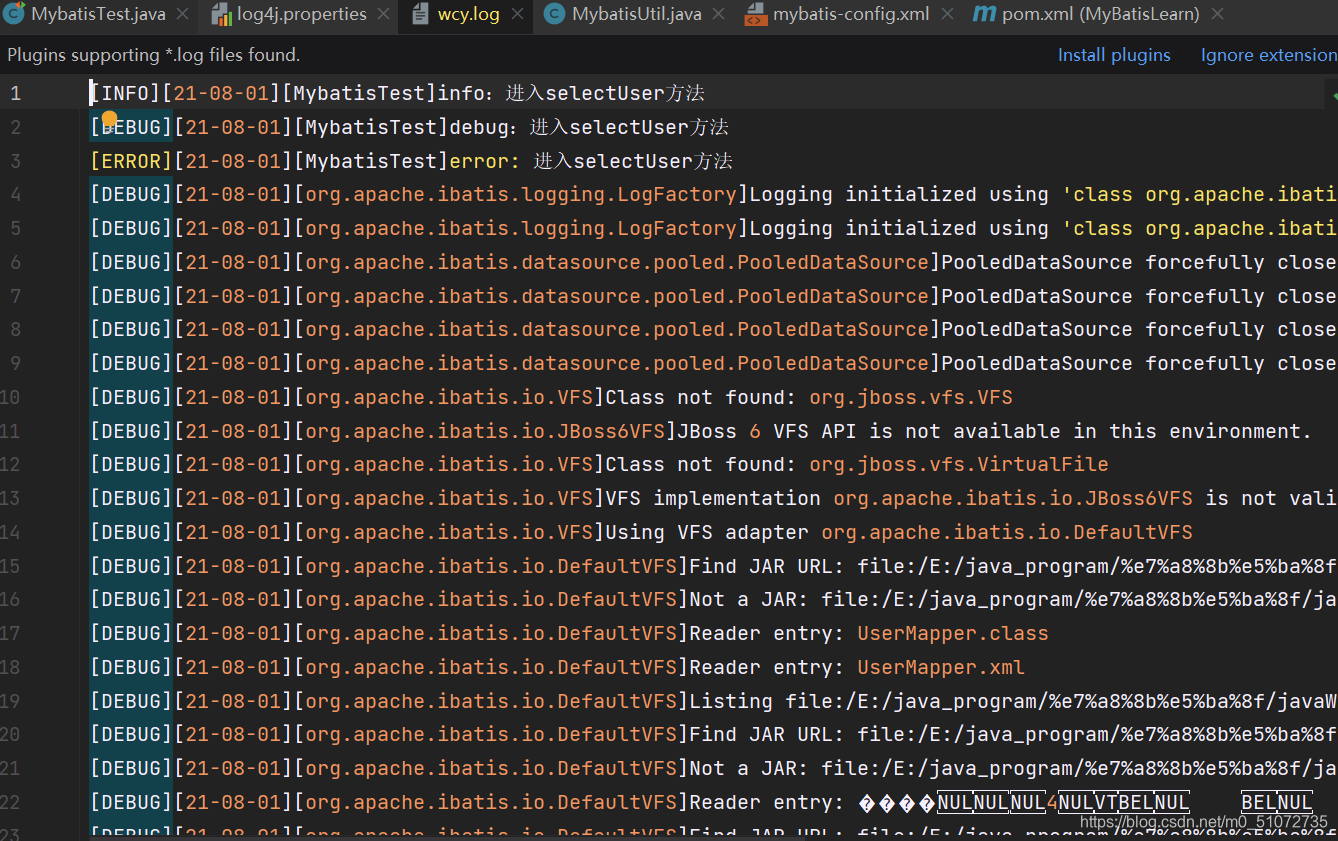Click 'org.apache.ibatis.io.JBoss6VFS' logger name on line 11
Screen dimensions: 1338x841
coord(485,431)
